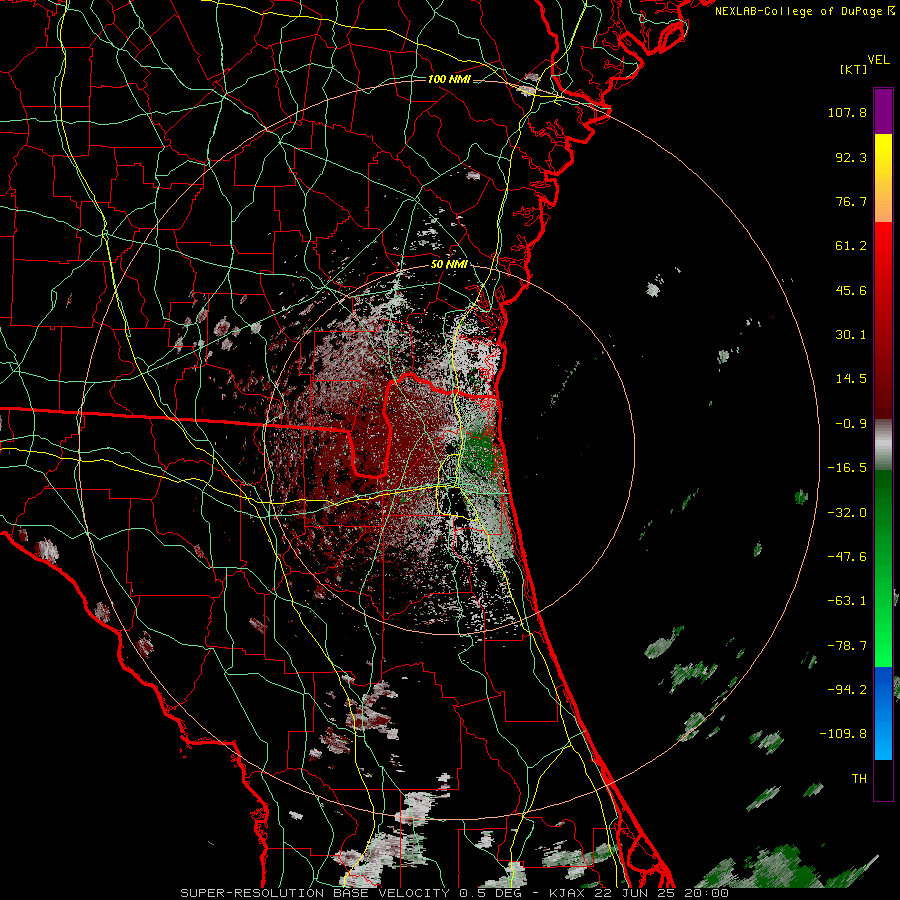Click the 100 NMI range ring label
The image size is (900, 900).
449,79
